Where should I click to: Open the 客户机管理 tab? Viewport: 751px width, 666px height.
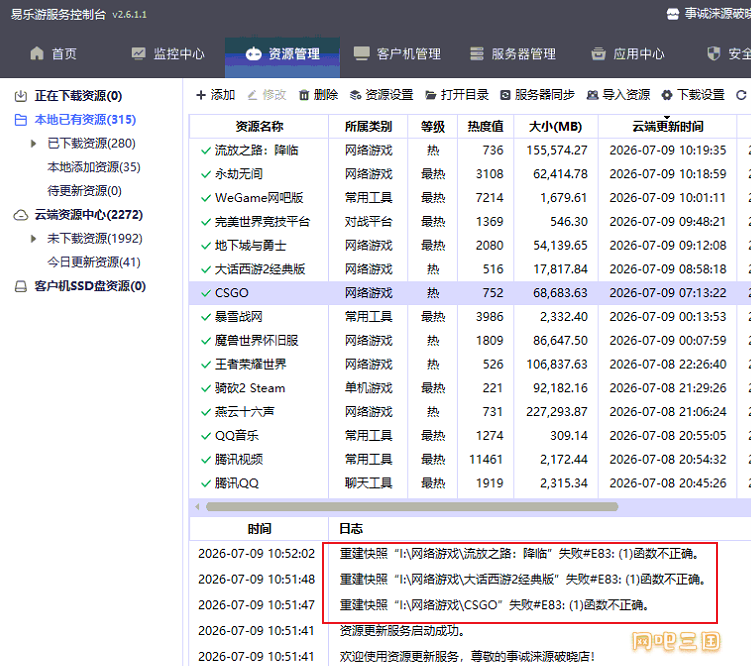pyautogui.click(x=397, y=54)
